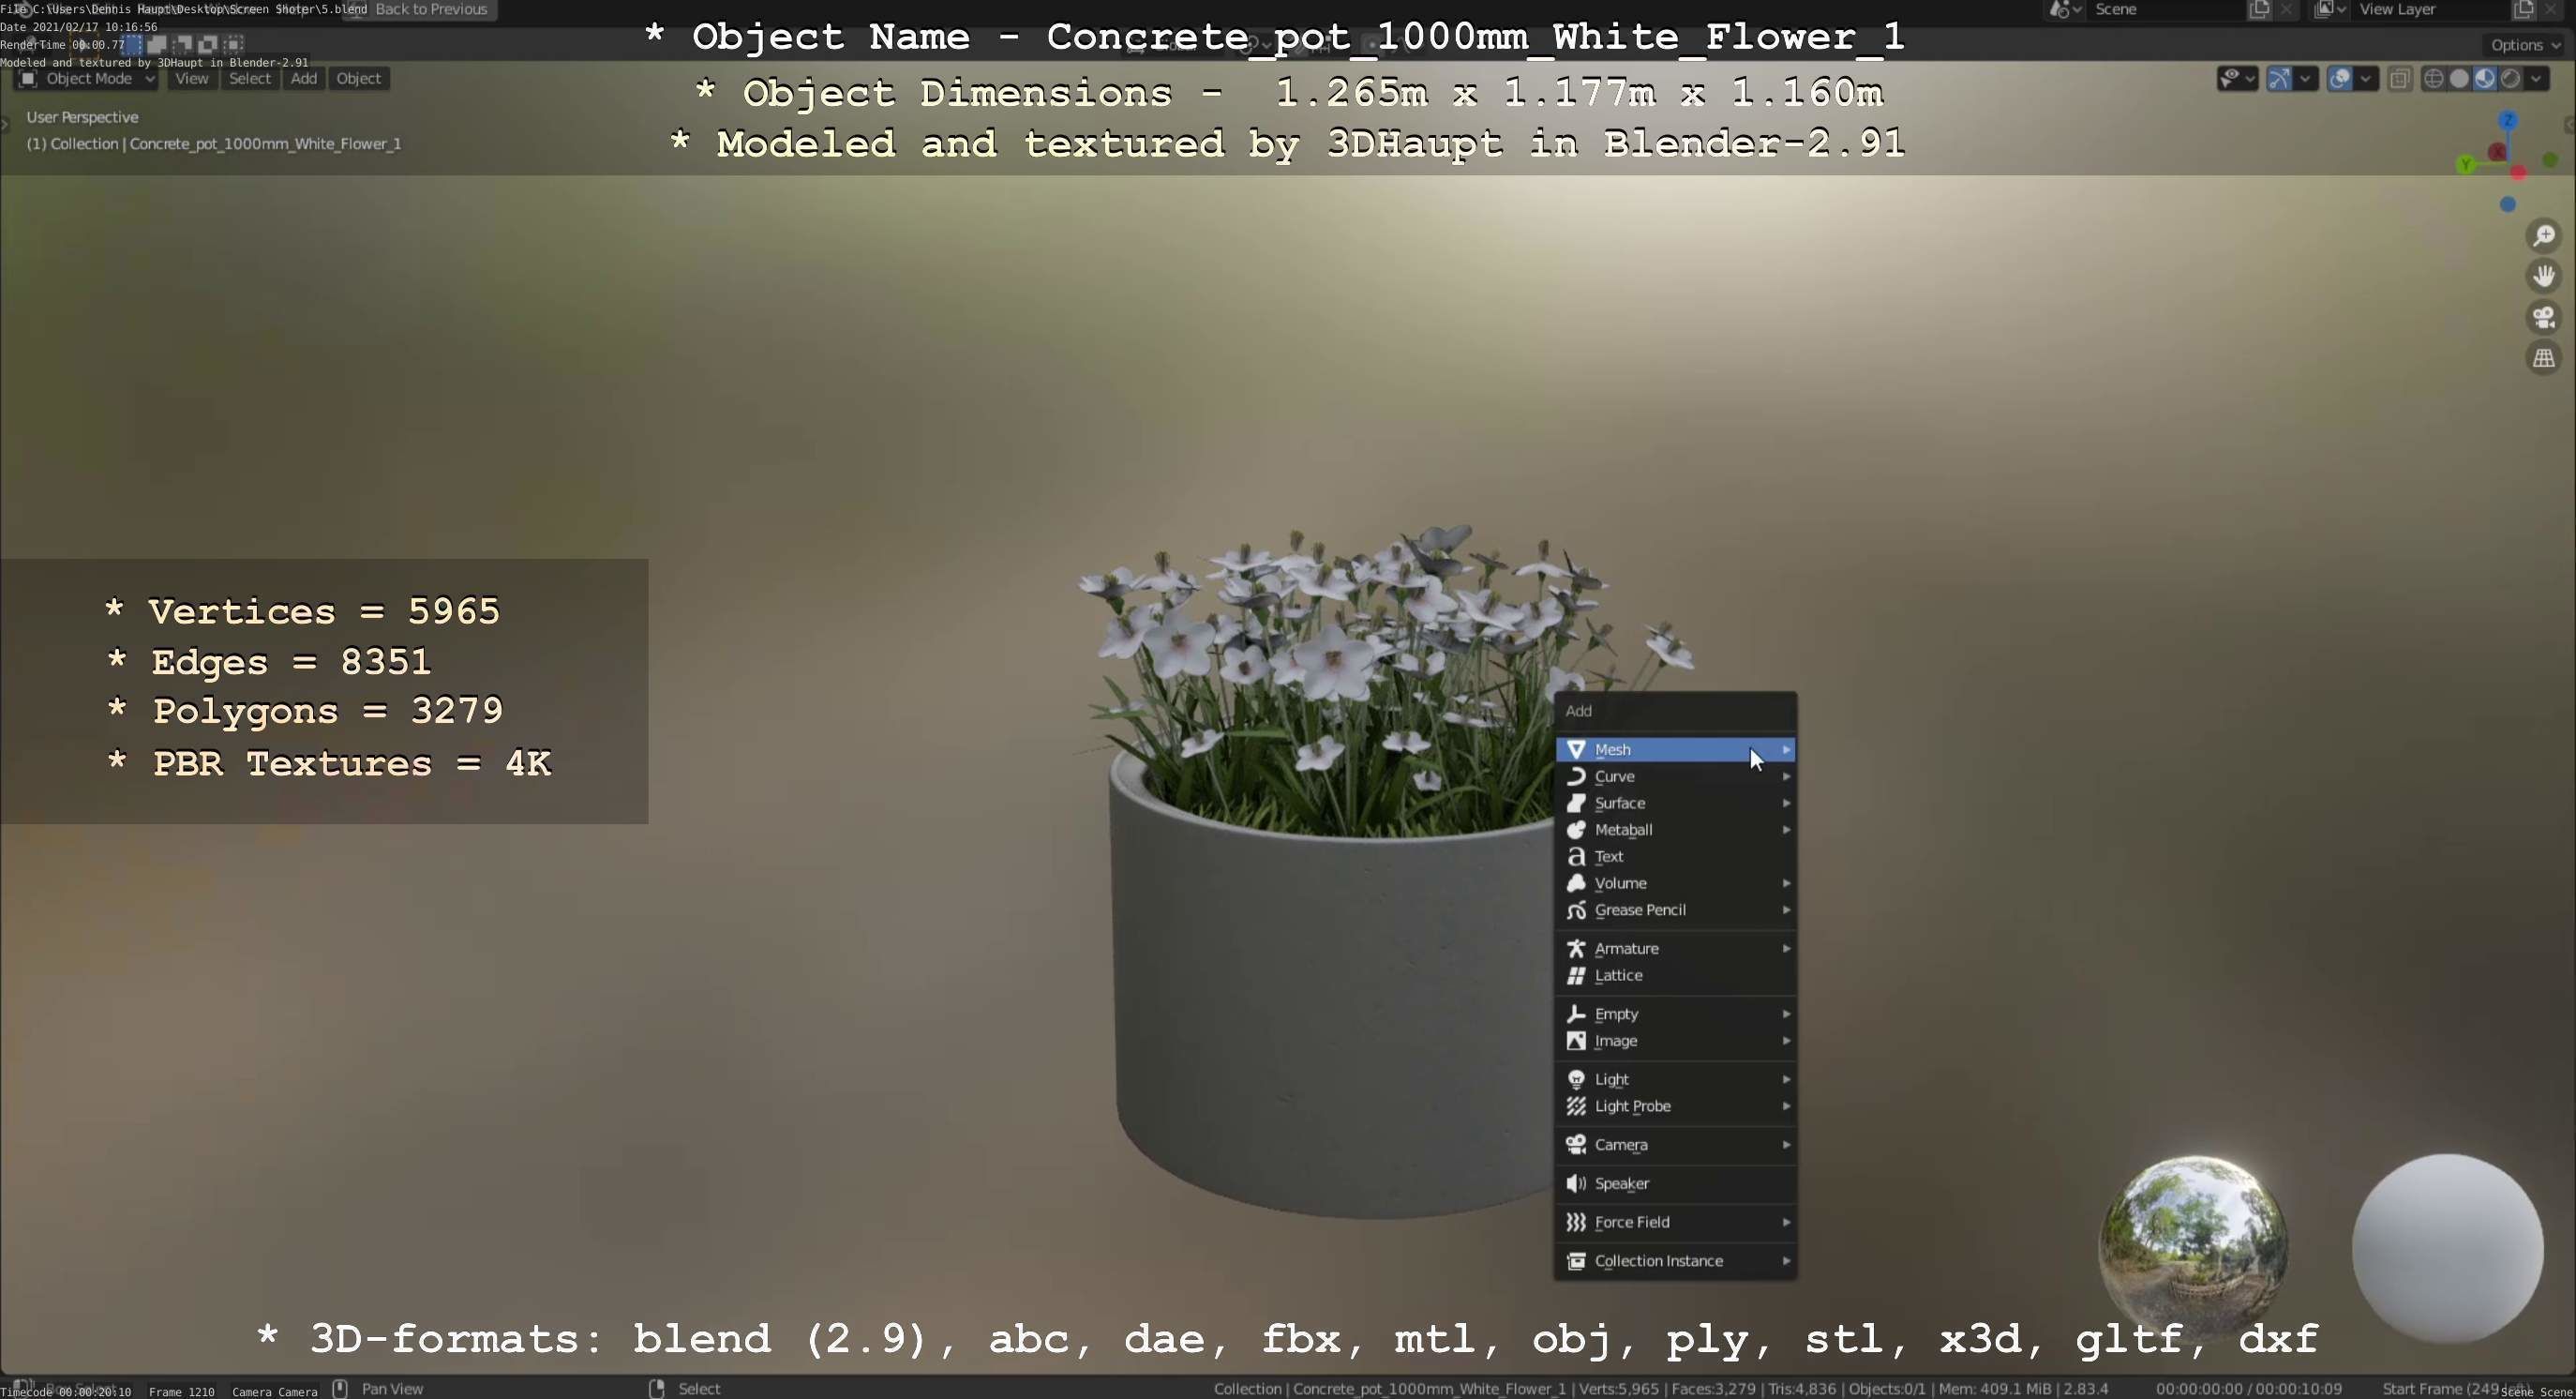Viewport: 2576px width, 1399px height.
Task: Select rendered viewport shading sphere
Action: pyautogui.click(x=2510, y=79)
